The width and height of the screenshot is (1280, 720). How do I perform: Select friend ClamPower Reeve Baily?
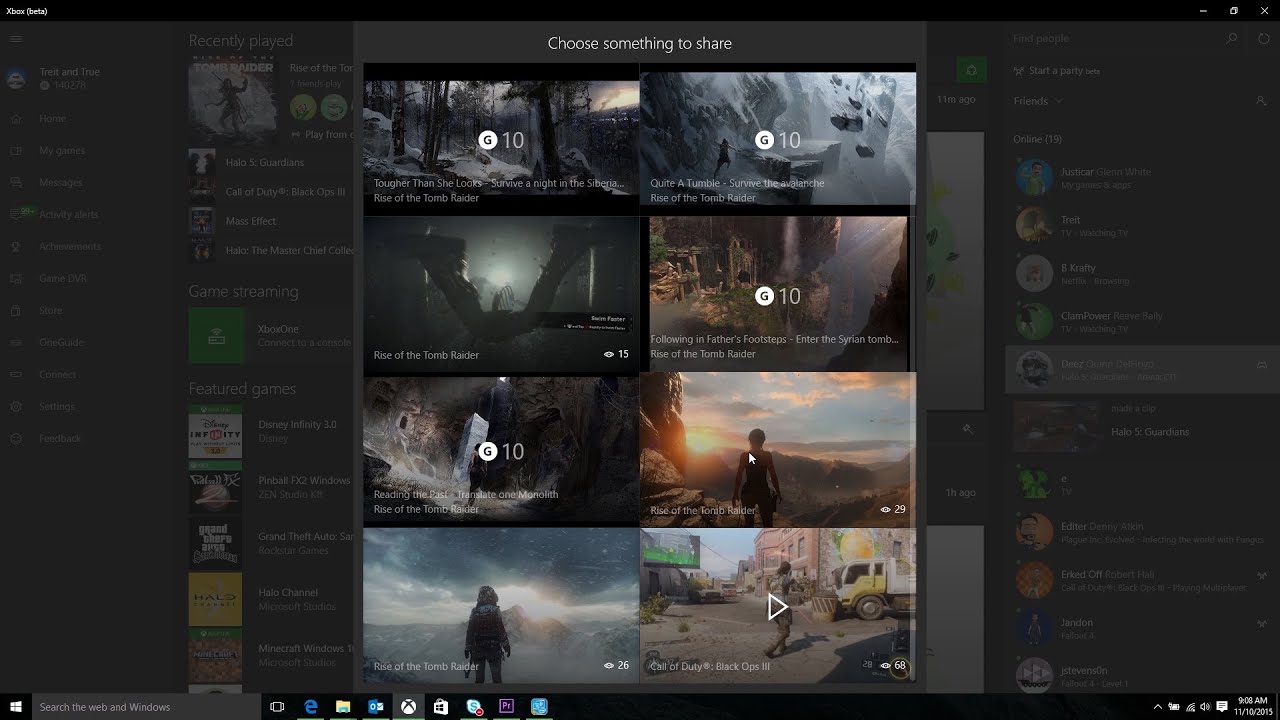click(1141, 322)
